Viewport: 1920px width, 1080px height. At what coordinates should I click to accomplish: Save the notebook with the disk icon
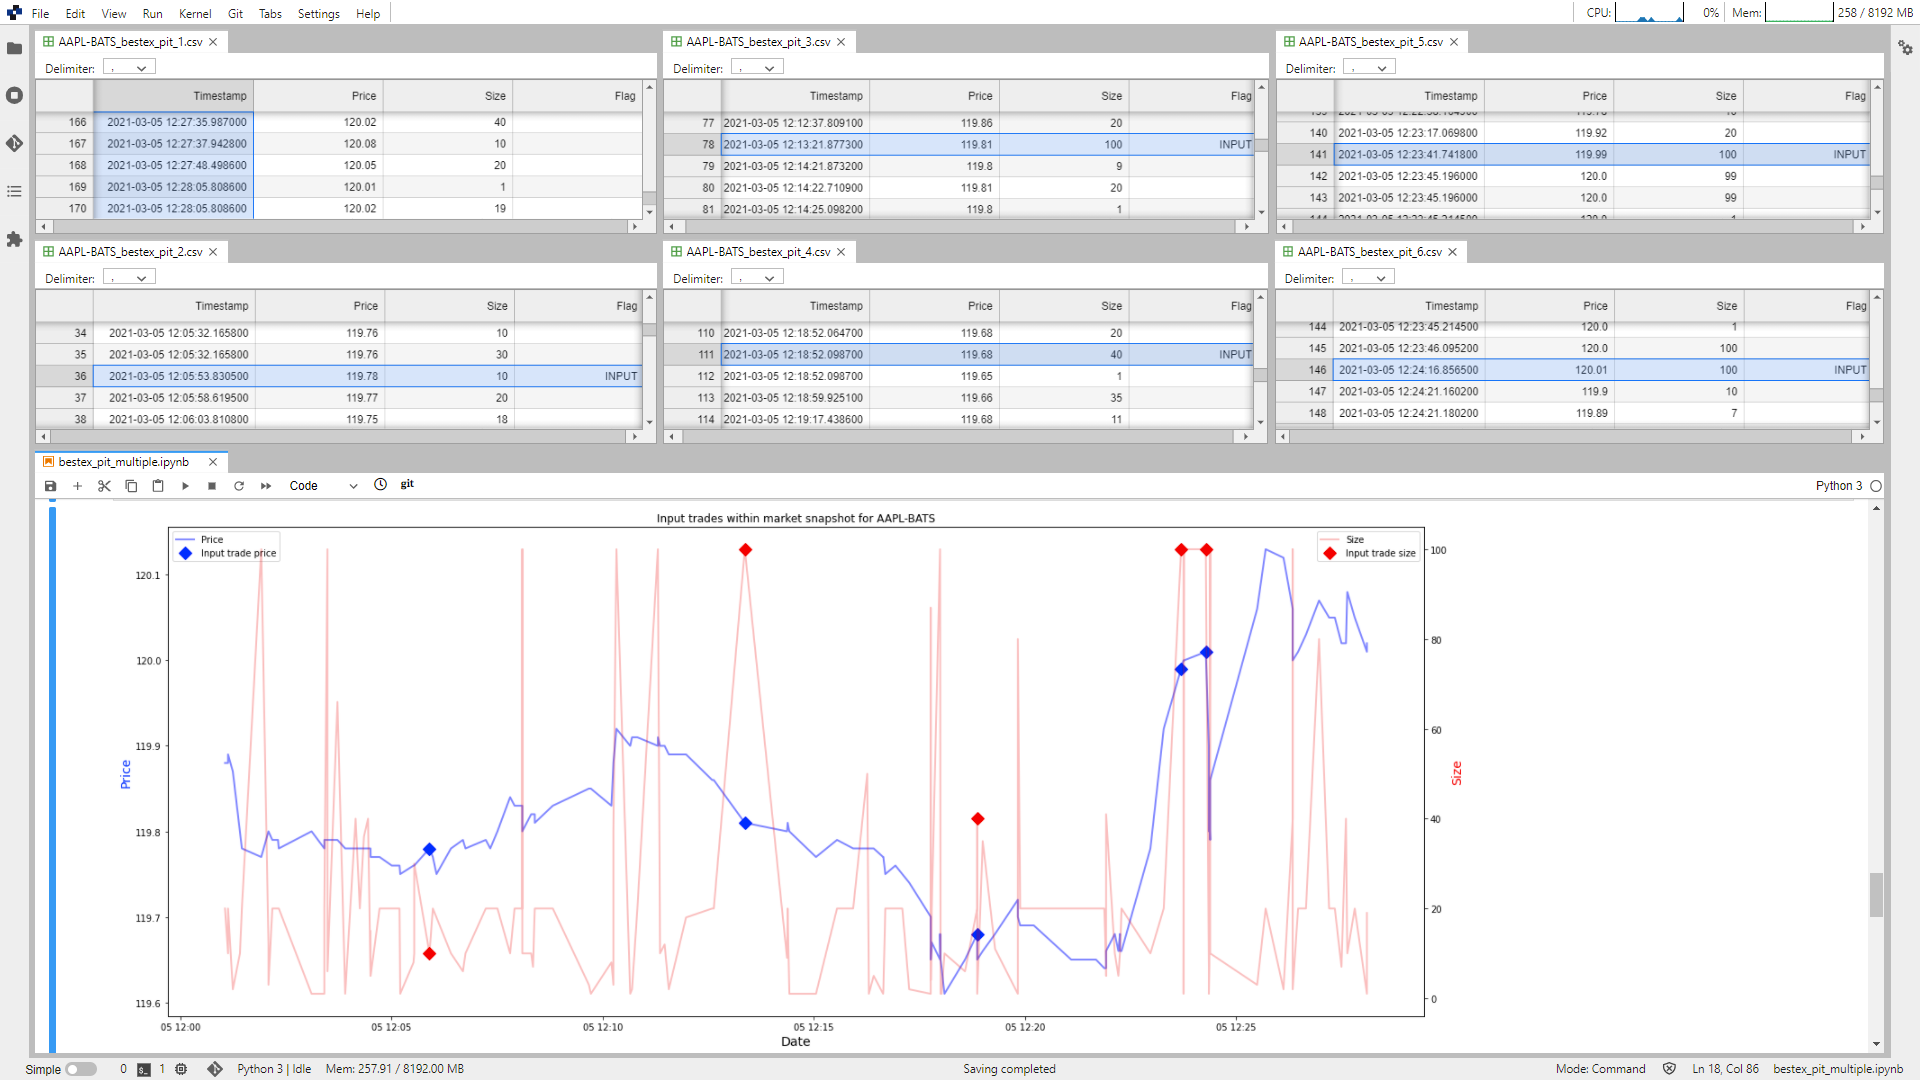(x=51, y=486)
